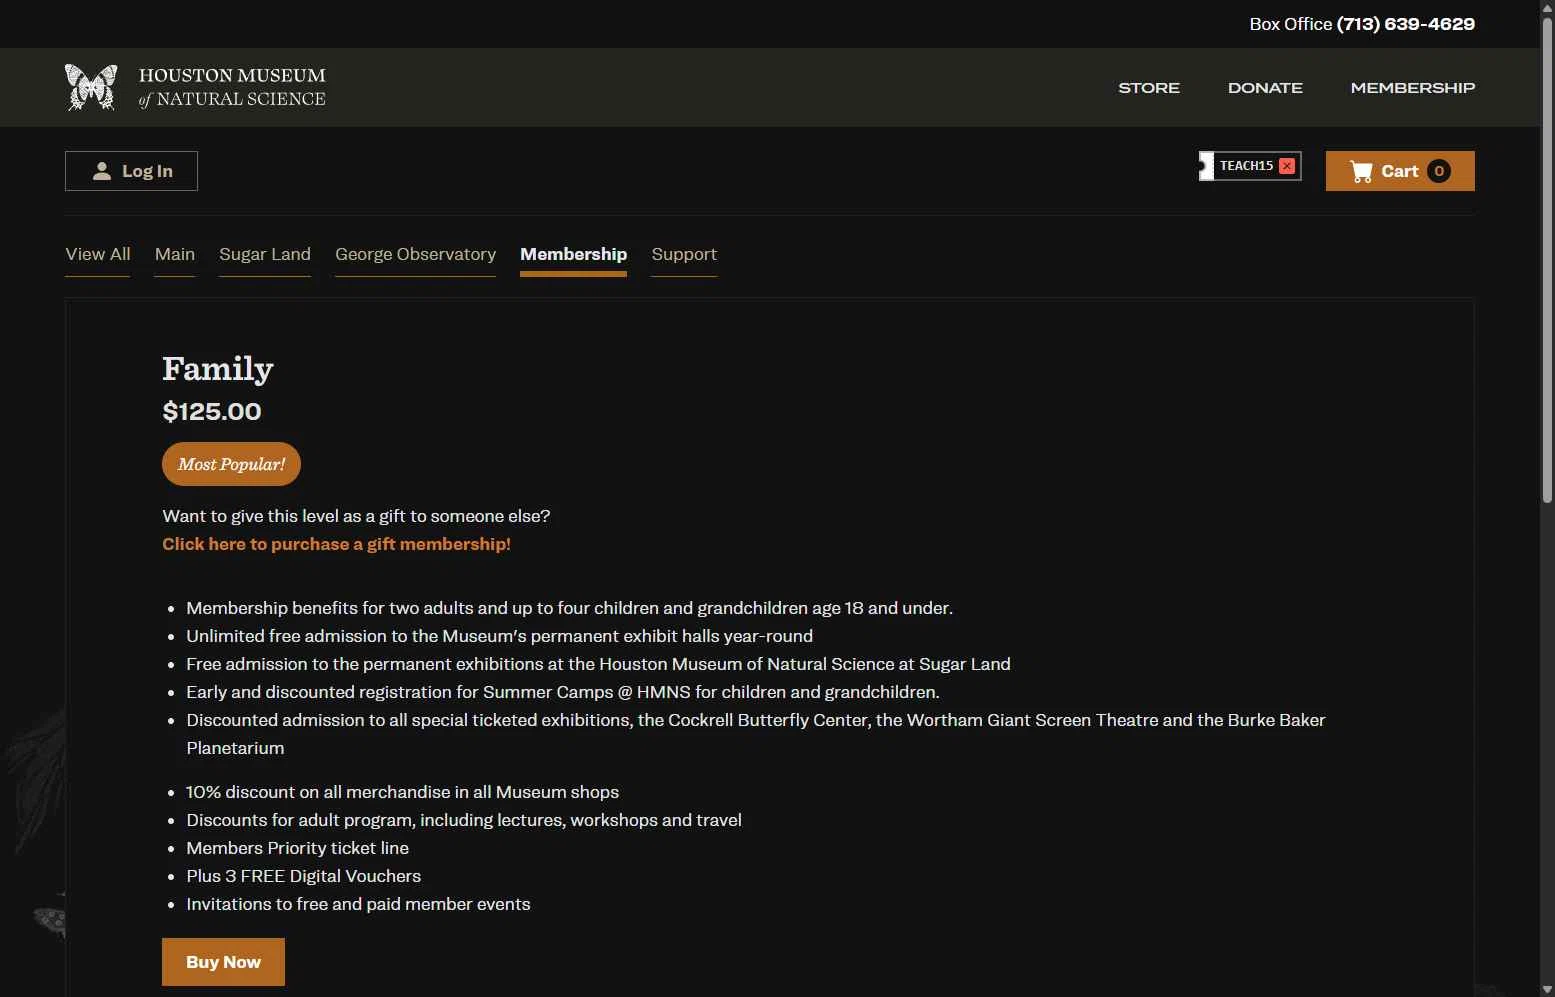
Task: Click the 'Members Priority ticket line' text
Action: point(298,848)
